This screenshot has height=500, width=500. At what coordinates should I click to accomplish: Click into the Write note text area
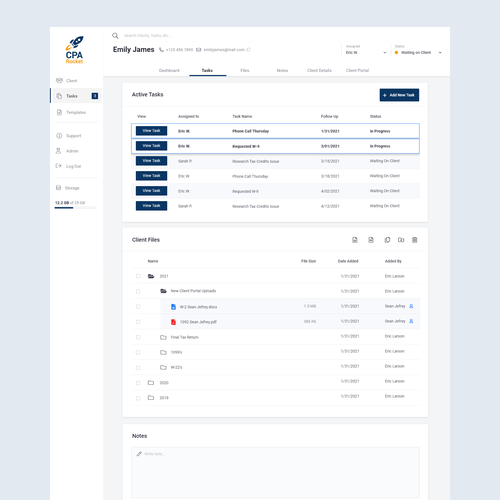tap(275, 473)
